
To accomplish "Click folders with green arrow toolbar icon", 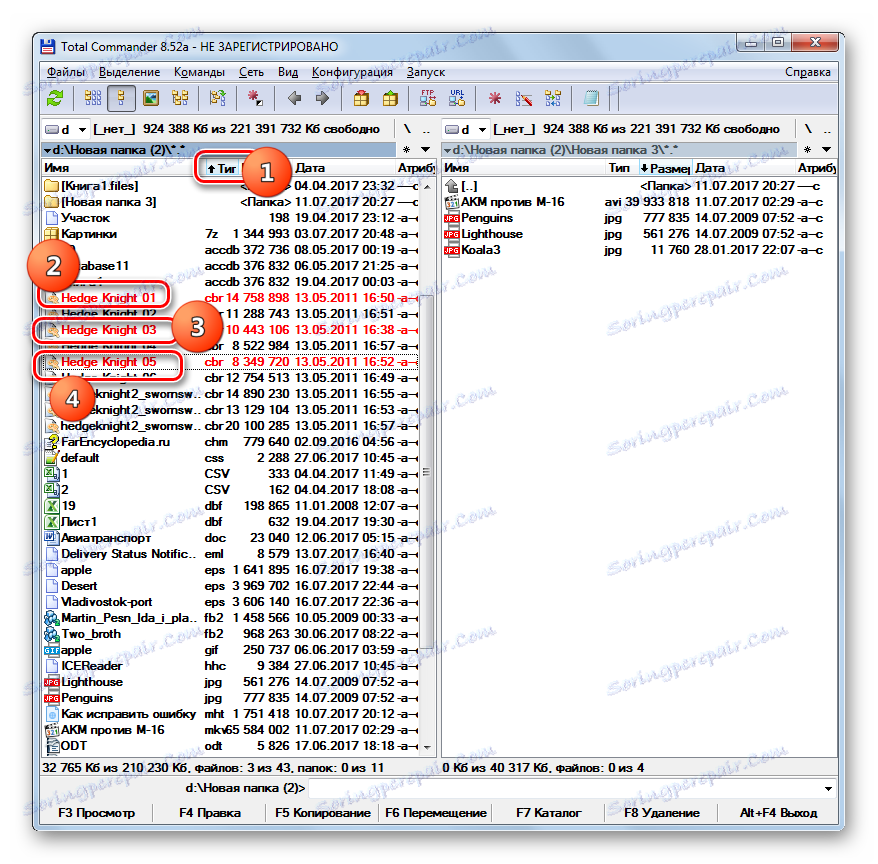I will click(x=217, y=99).
